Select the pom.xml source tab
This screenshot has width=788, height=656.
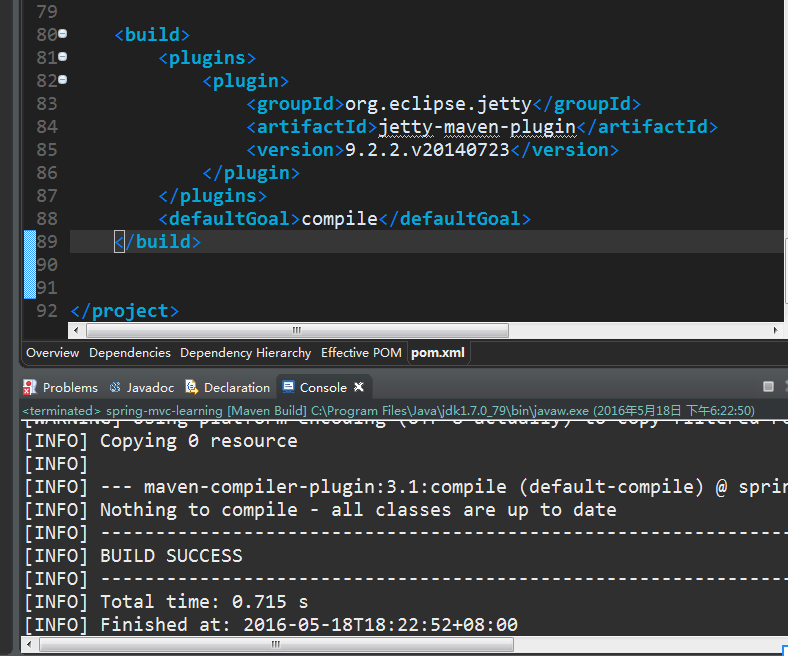(438, 353)
